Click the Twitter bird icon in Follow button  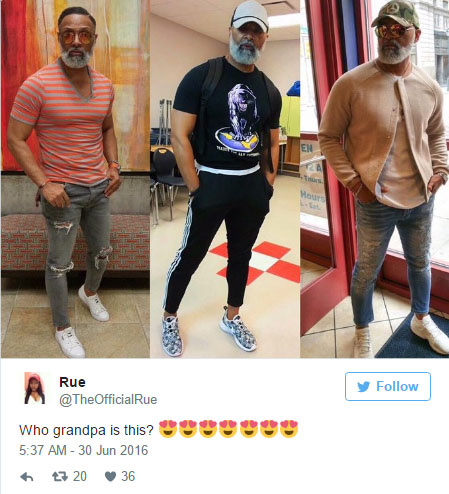tap(363, 387)
